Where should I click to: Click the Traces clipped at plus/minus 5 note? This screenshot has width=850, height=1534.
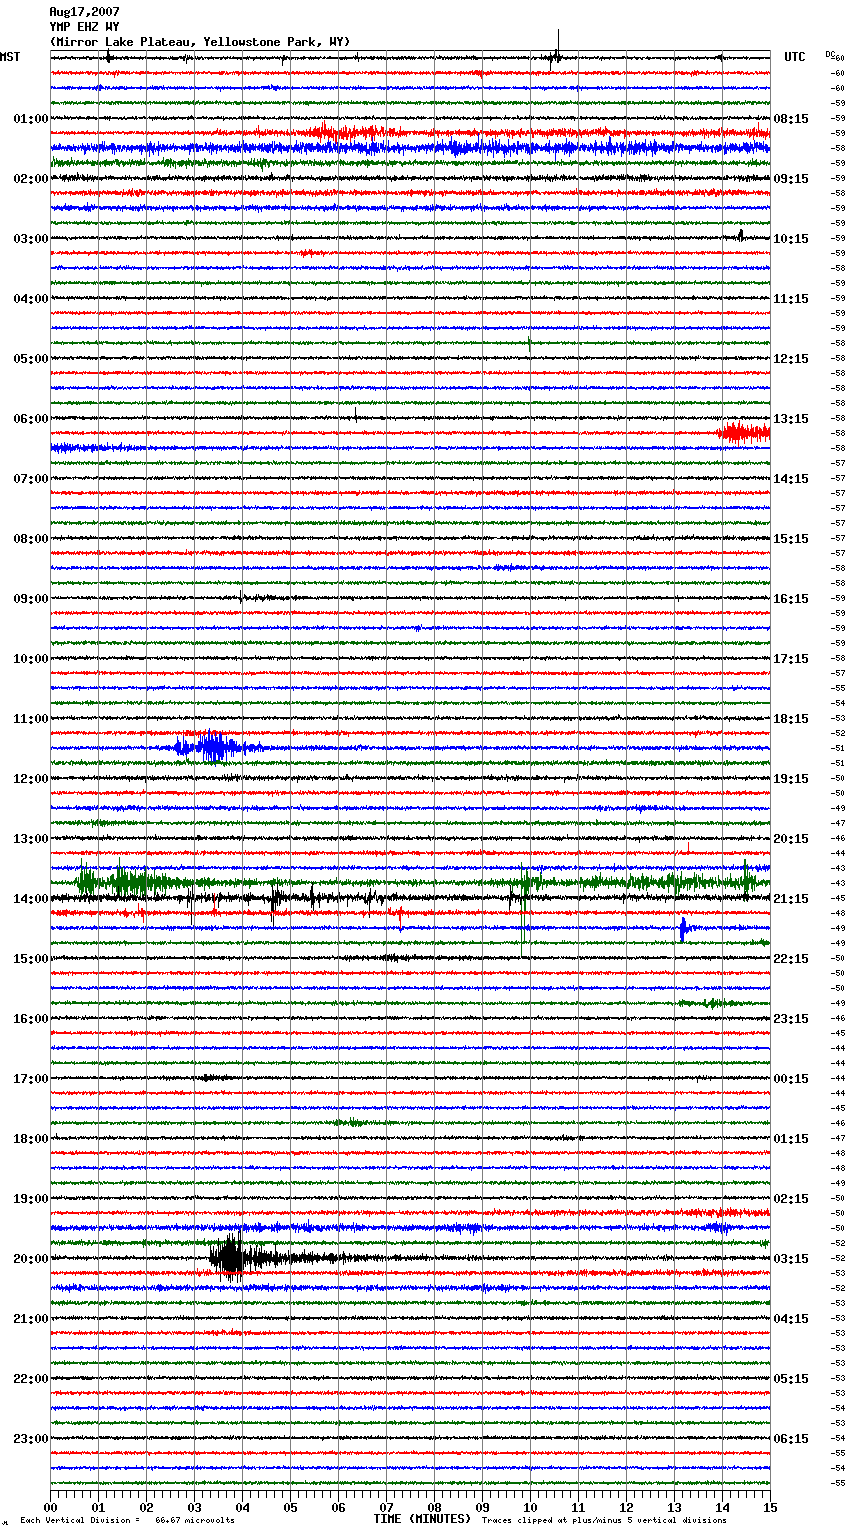coord(604,1520)
